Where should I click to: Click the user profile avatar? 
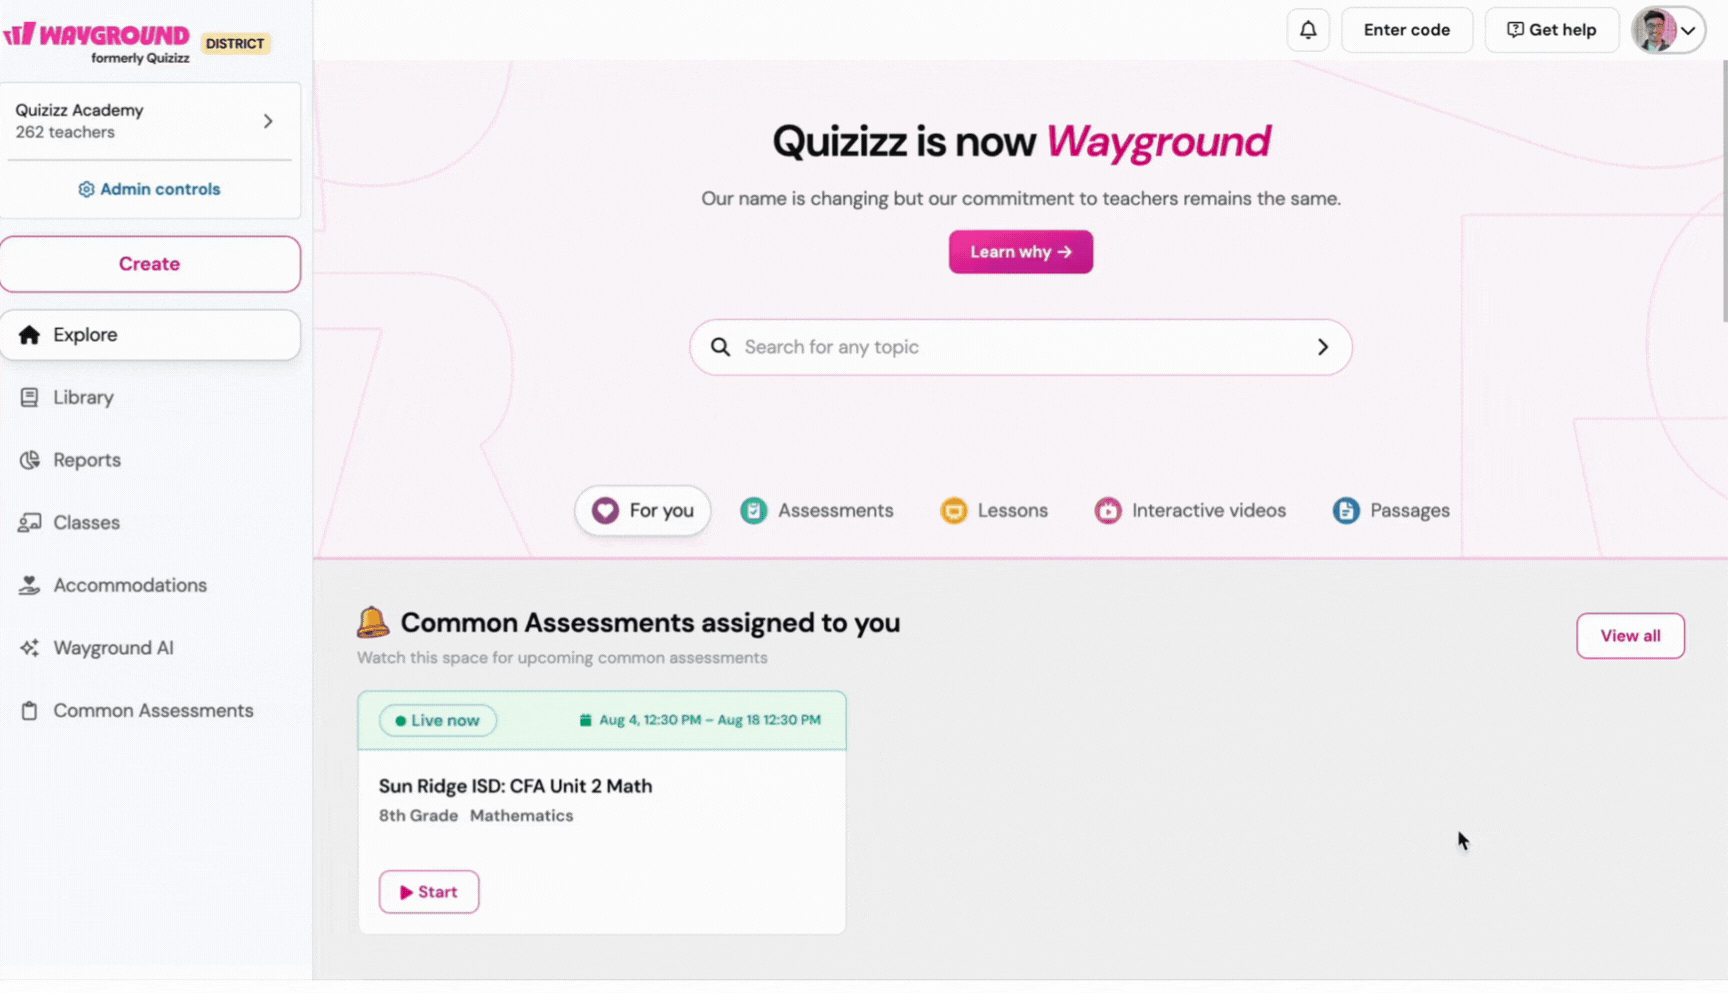[x=1654, y=30]
